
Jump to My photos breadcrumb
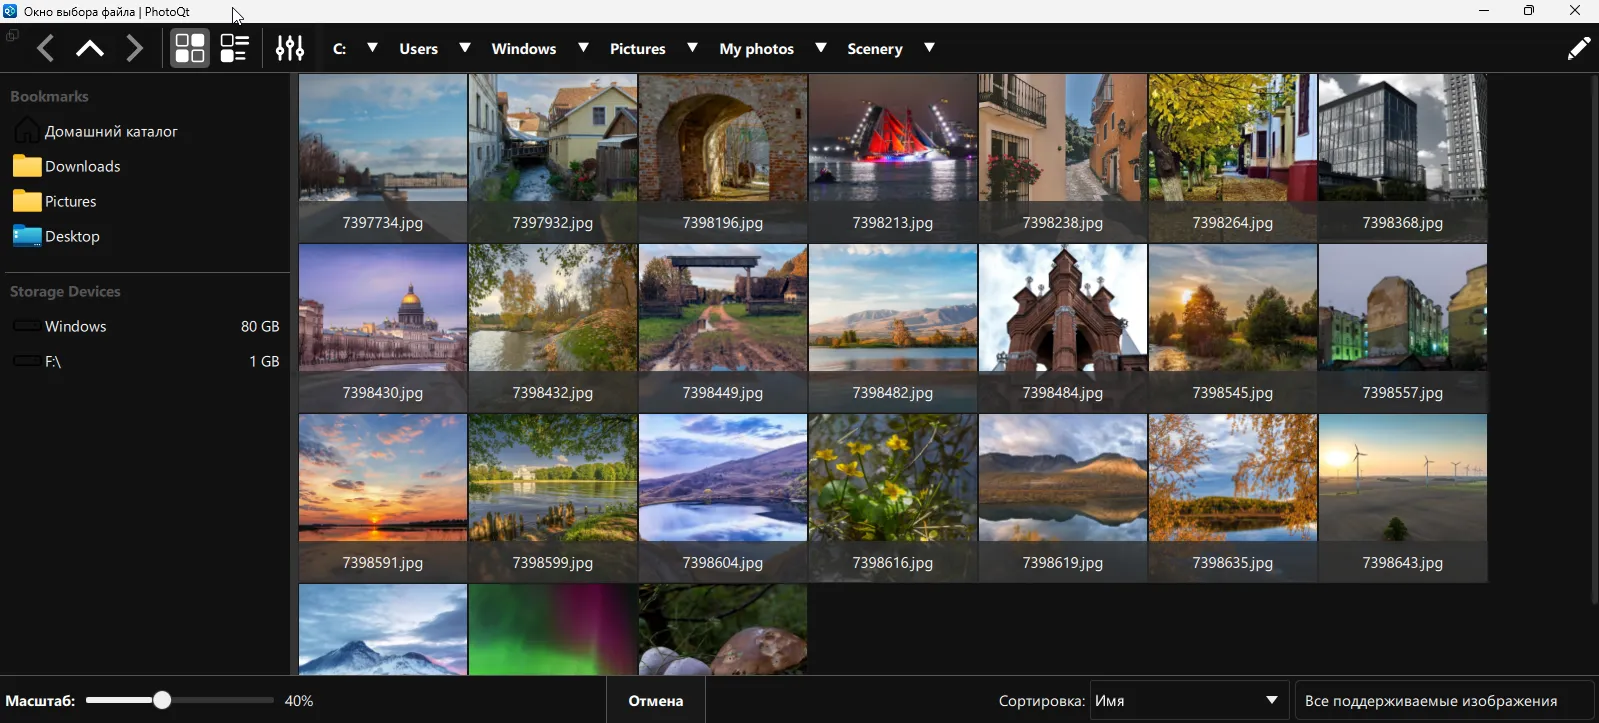pos(756,48)
